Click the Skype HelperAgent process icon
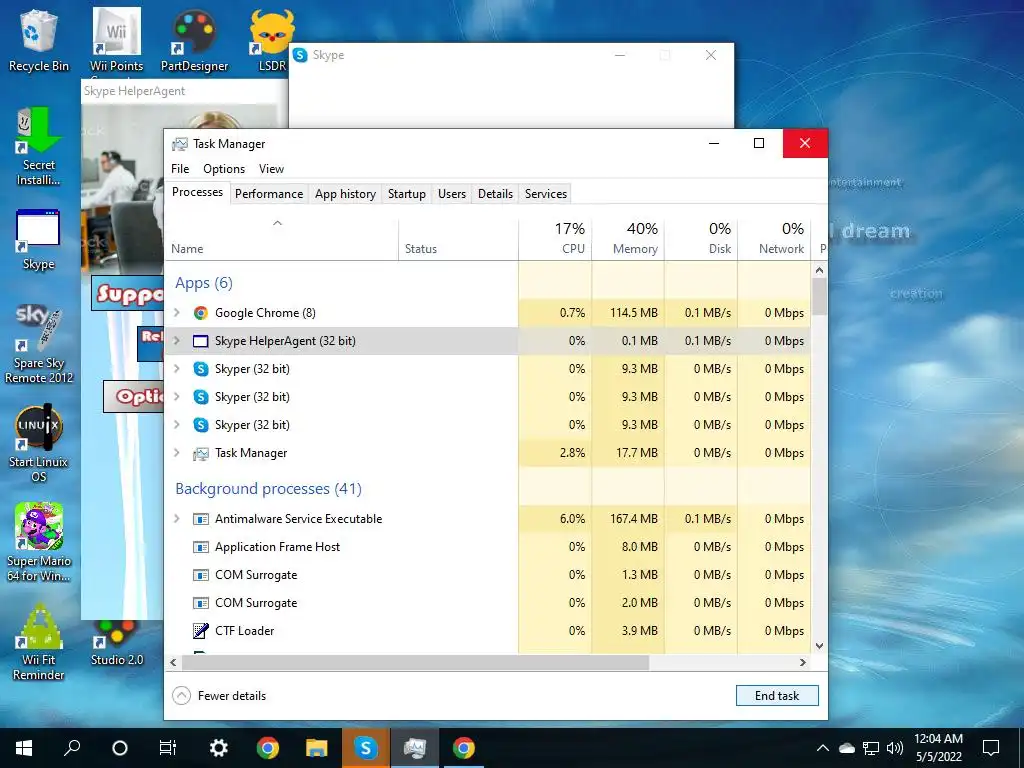 (x=200, y=341)
